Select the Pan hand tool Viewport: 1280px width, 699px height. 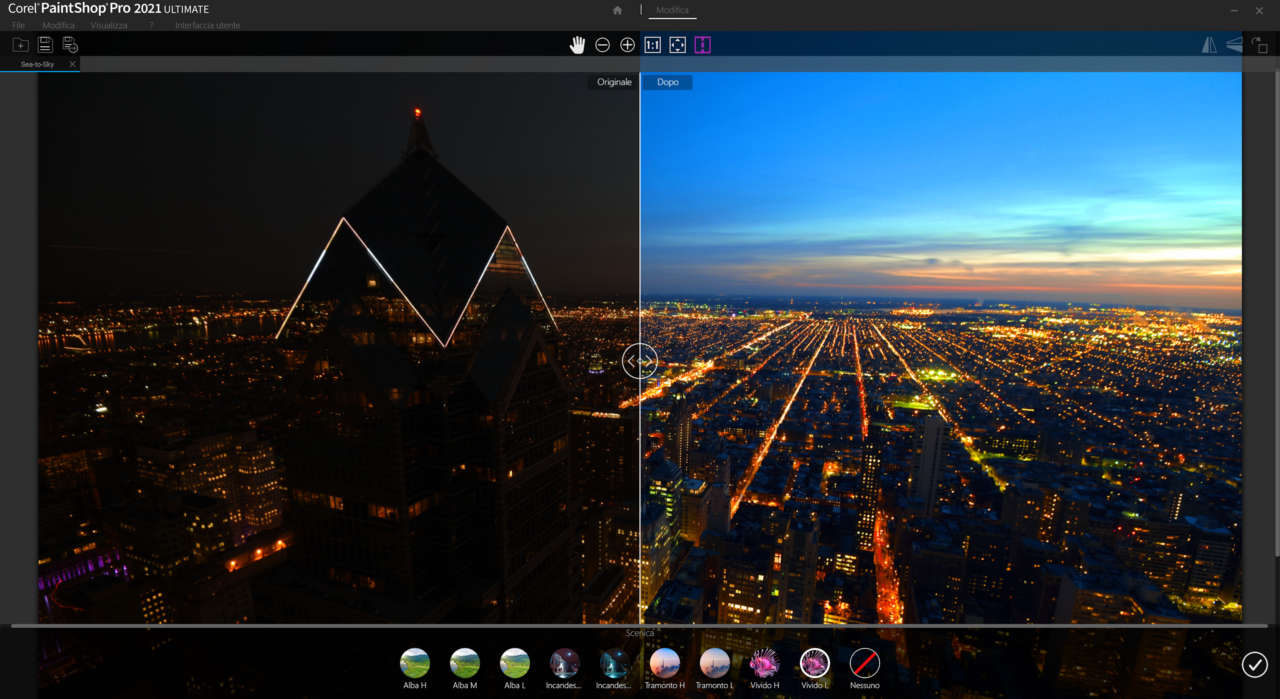577,45
